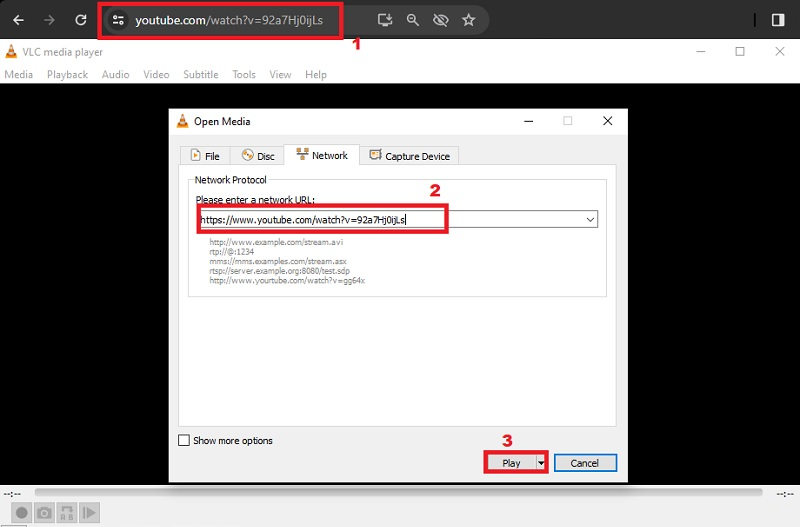Click the record button in VLC
The width and height of the screenshot is (800, 527).
point(21,513)
